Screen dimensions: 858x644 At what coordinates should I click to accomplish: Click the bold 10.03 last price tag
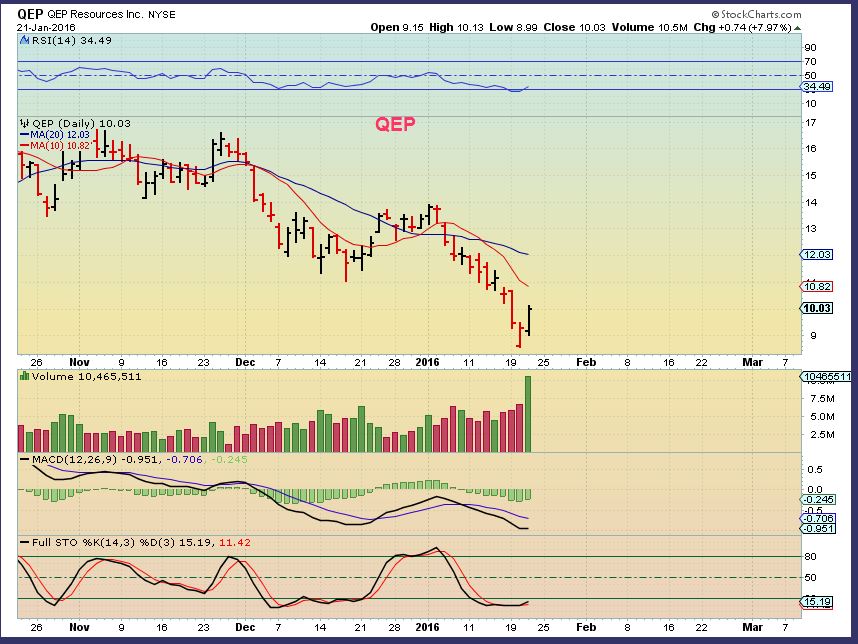point(817,308)
